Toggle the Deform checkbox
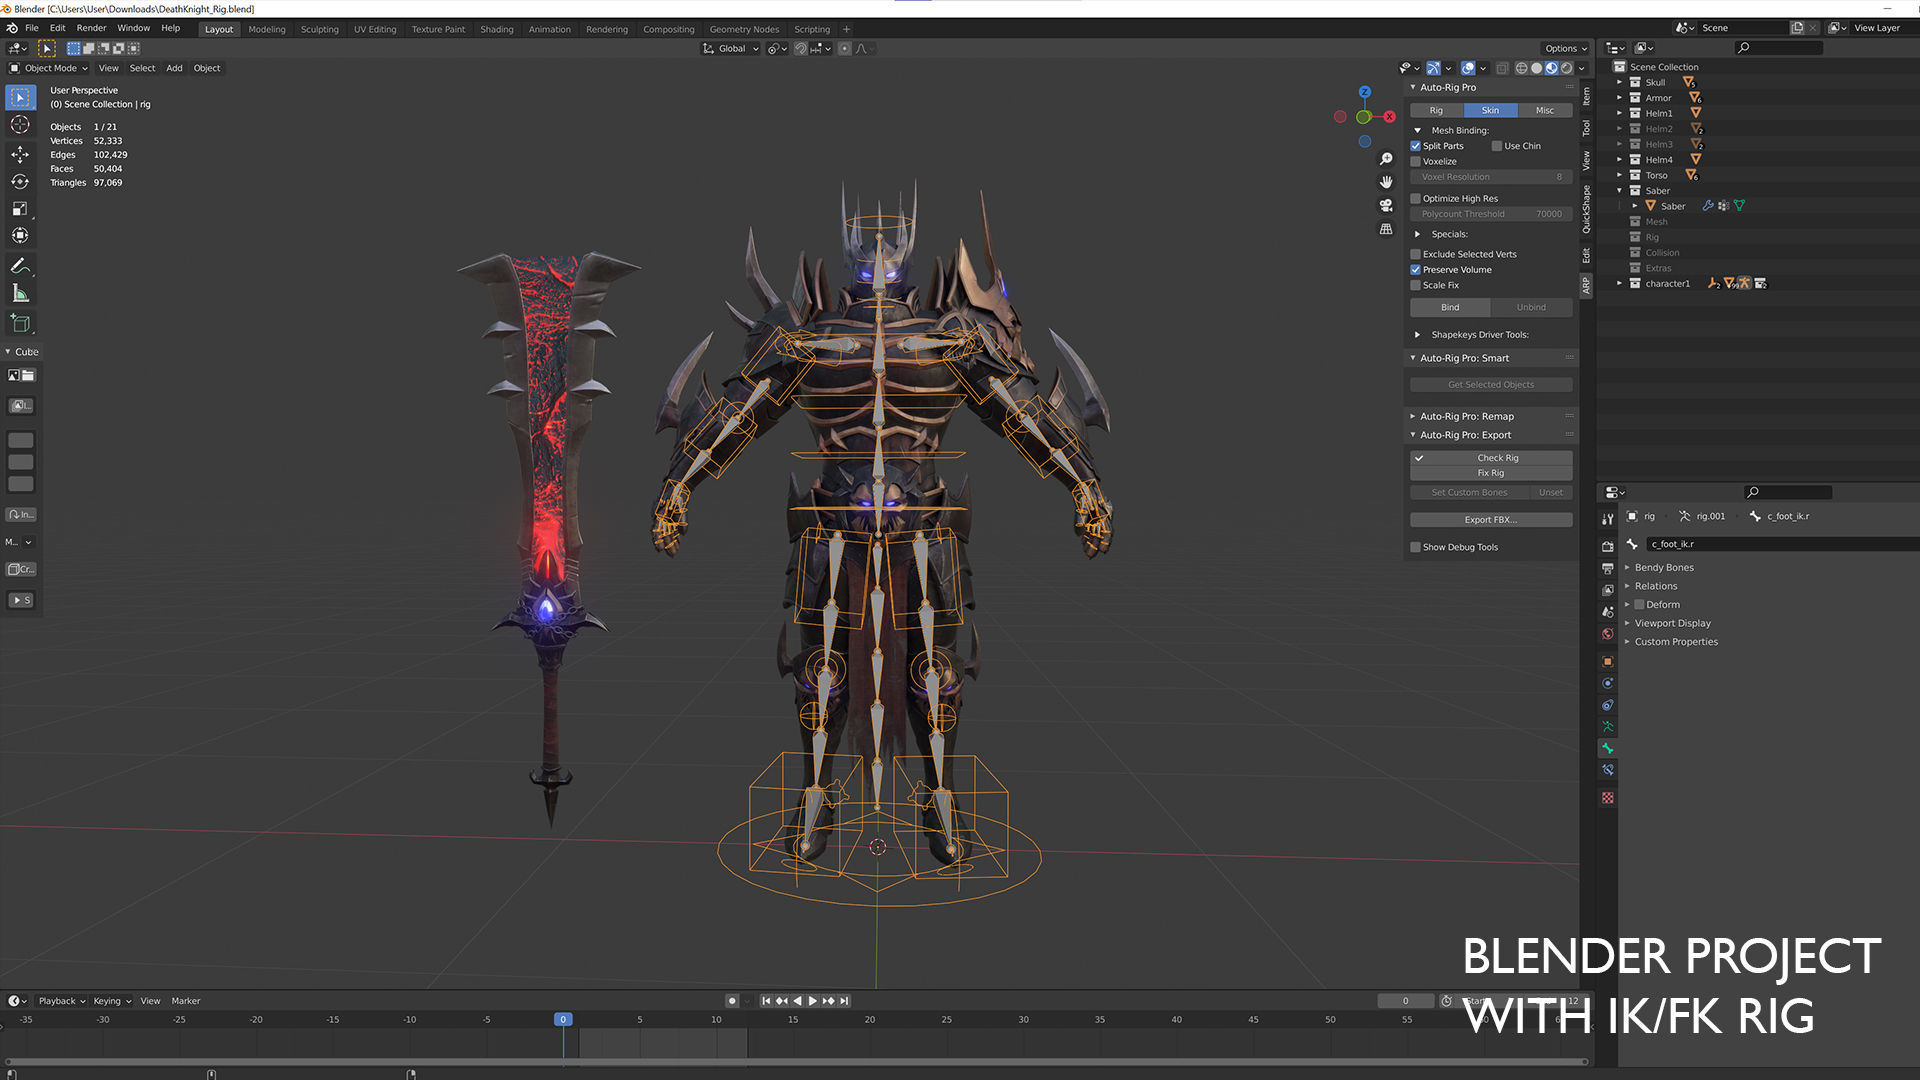Screen dimensions: 1920x1080 pyautogui.click(x=1639, y=605)
